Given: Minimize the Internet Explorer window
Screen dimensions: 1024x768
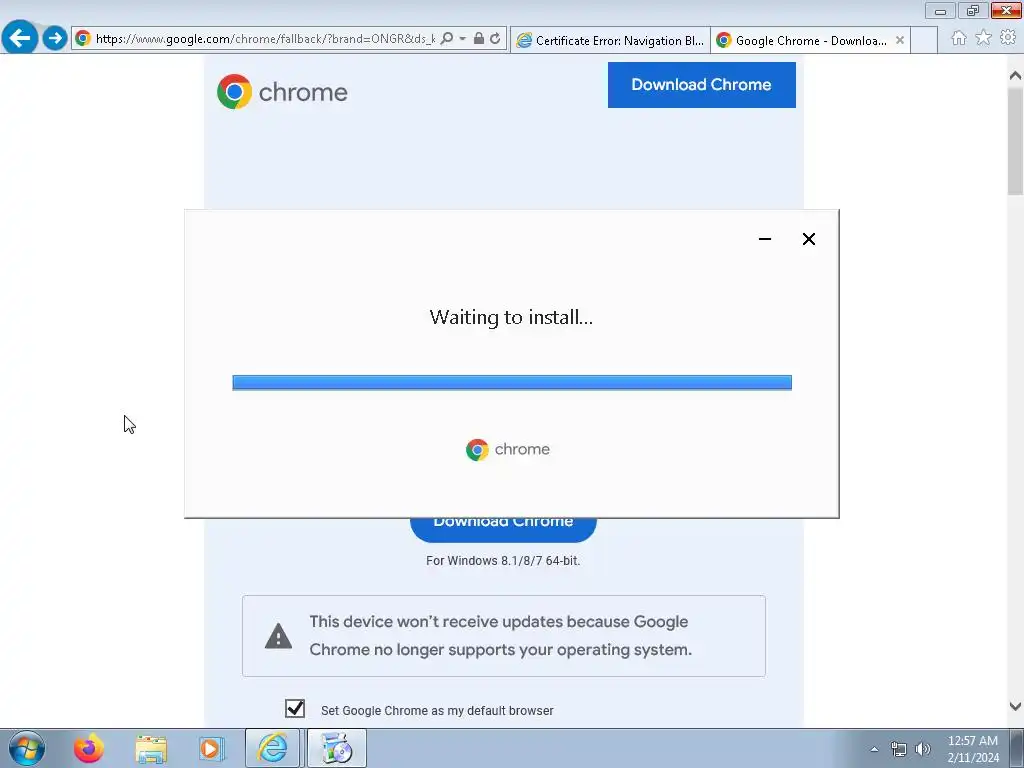Looking at the screenshot, I should point(940,11).
